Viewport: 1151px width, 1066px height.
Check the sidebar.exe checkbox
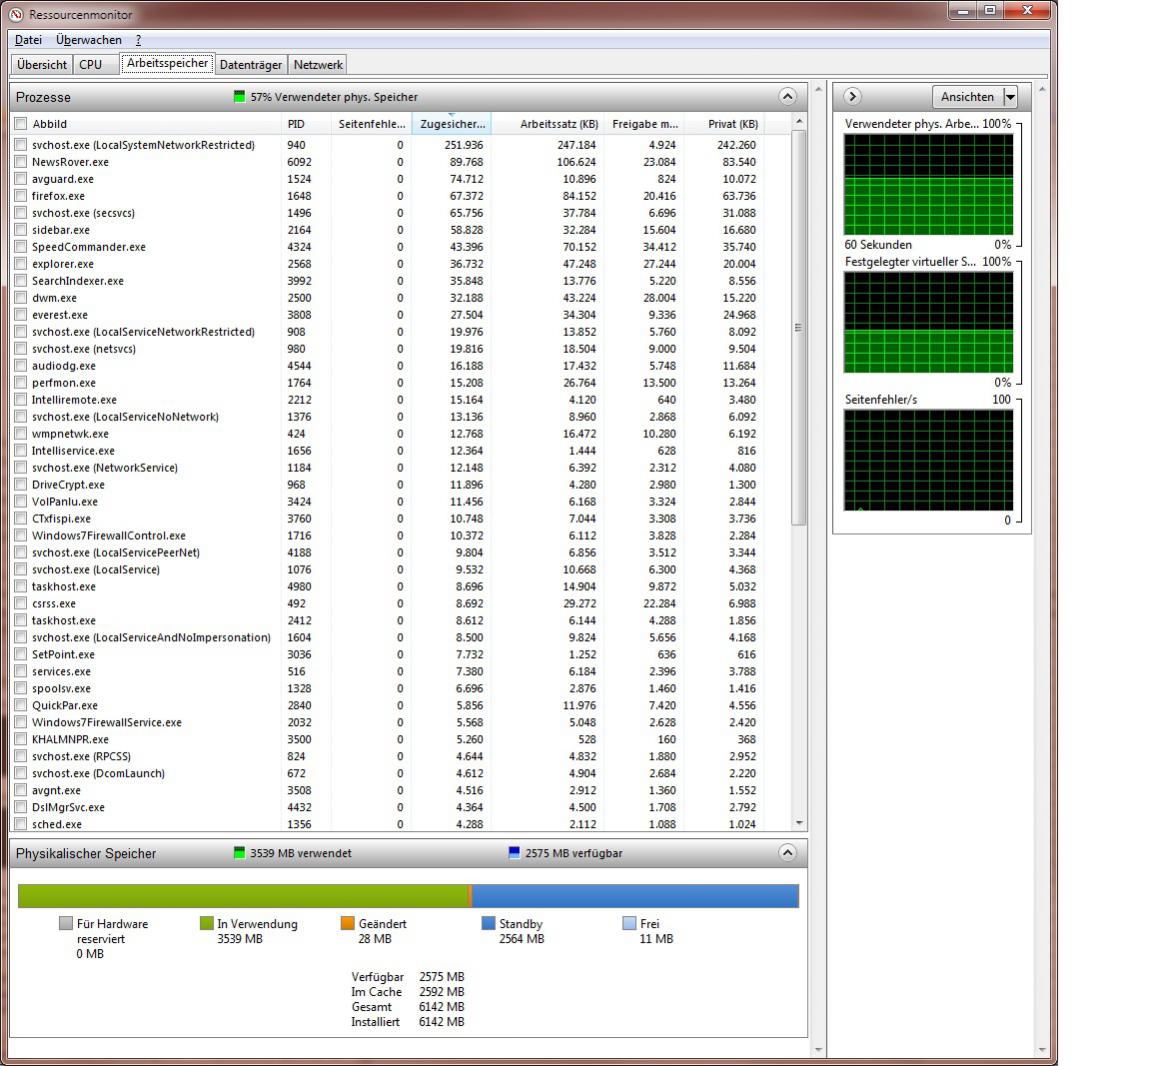tap(21, 230)
